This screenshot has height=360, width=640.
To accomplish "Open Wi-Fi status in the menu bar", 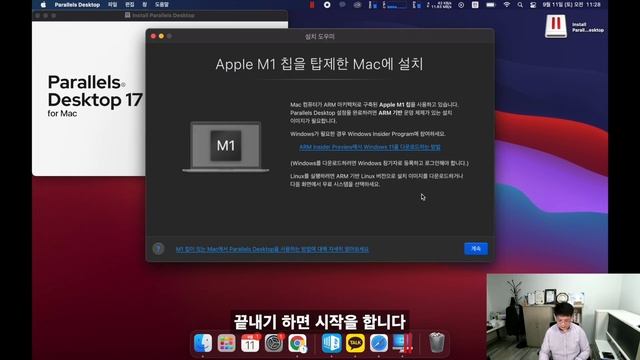I will (x=507, y=5).
